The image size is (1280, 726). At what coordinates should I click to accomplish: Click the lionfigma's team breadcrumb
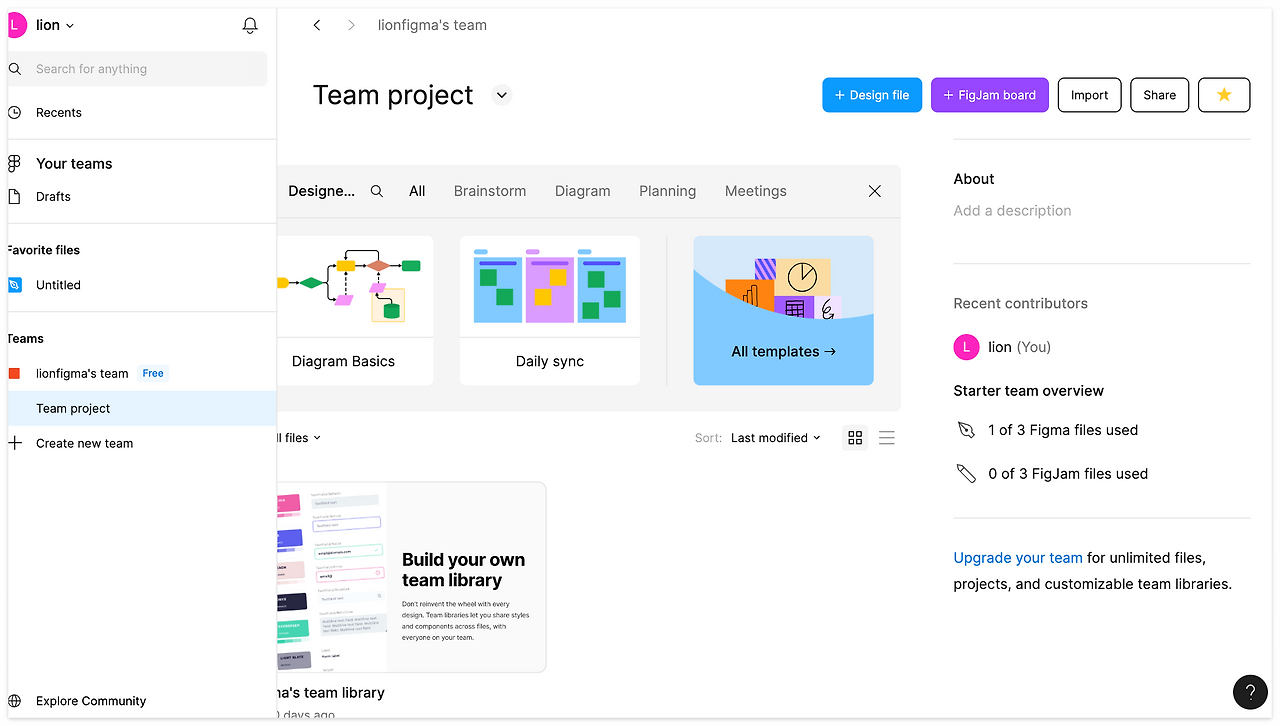(432, 25)
